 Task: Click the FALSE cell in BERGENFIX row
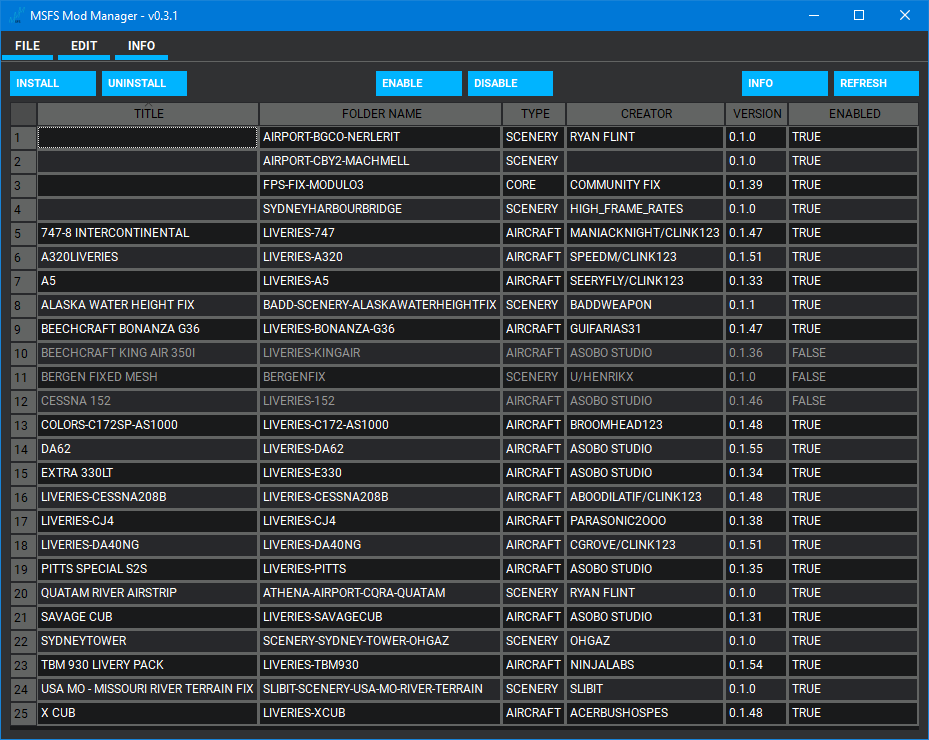[853, 377]
